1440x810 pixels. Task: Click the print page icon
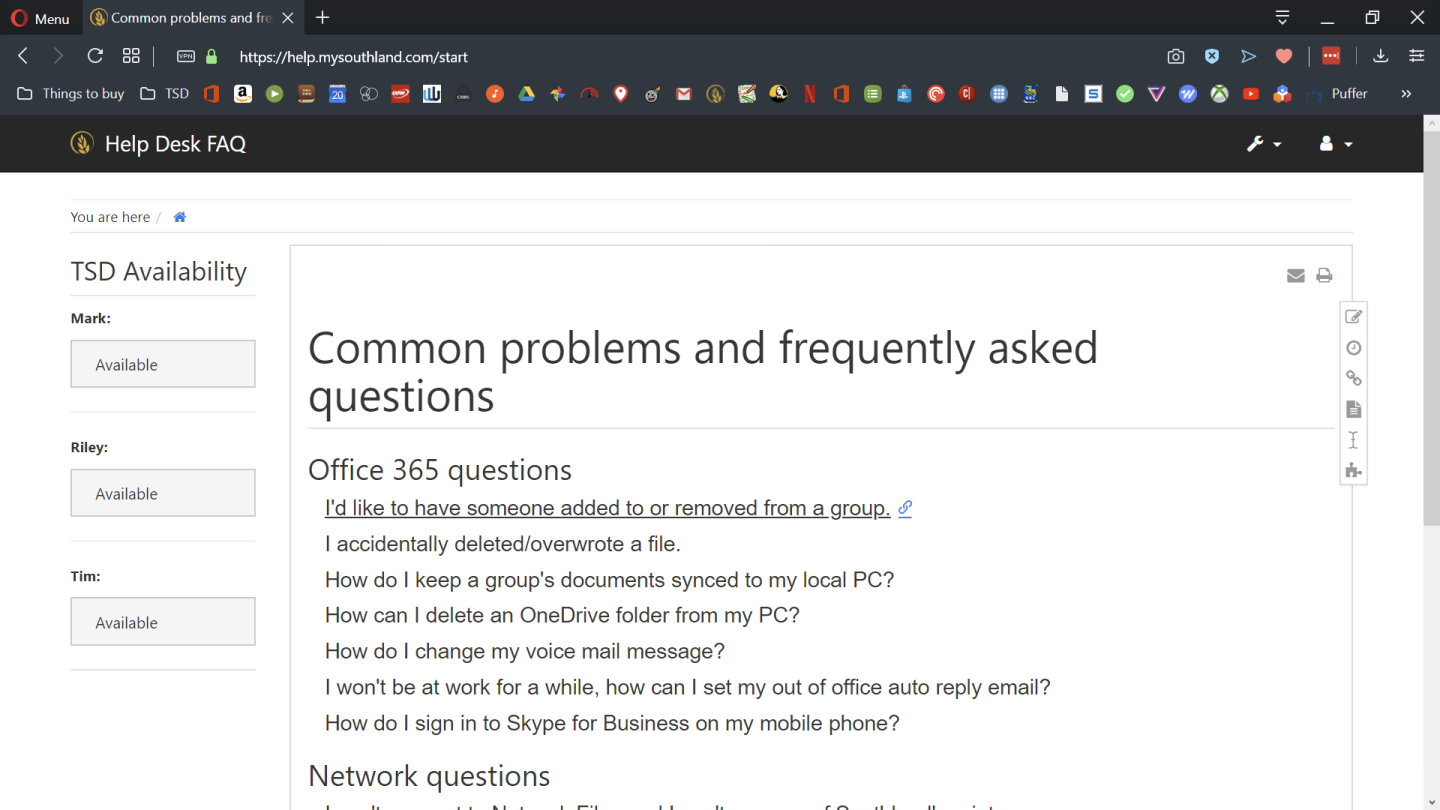coord(1324,276)
